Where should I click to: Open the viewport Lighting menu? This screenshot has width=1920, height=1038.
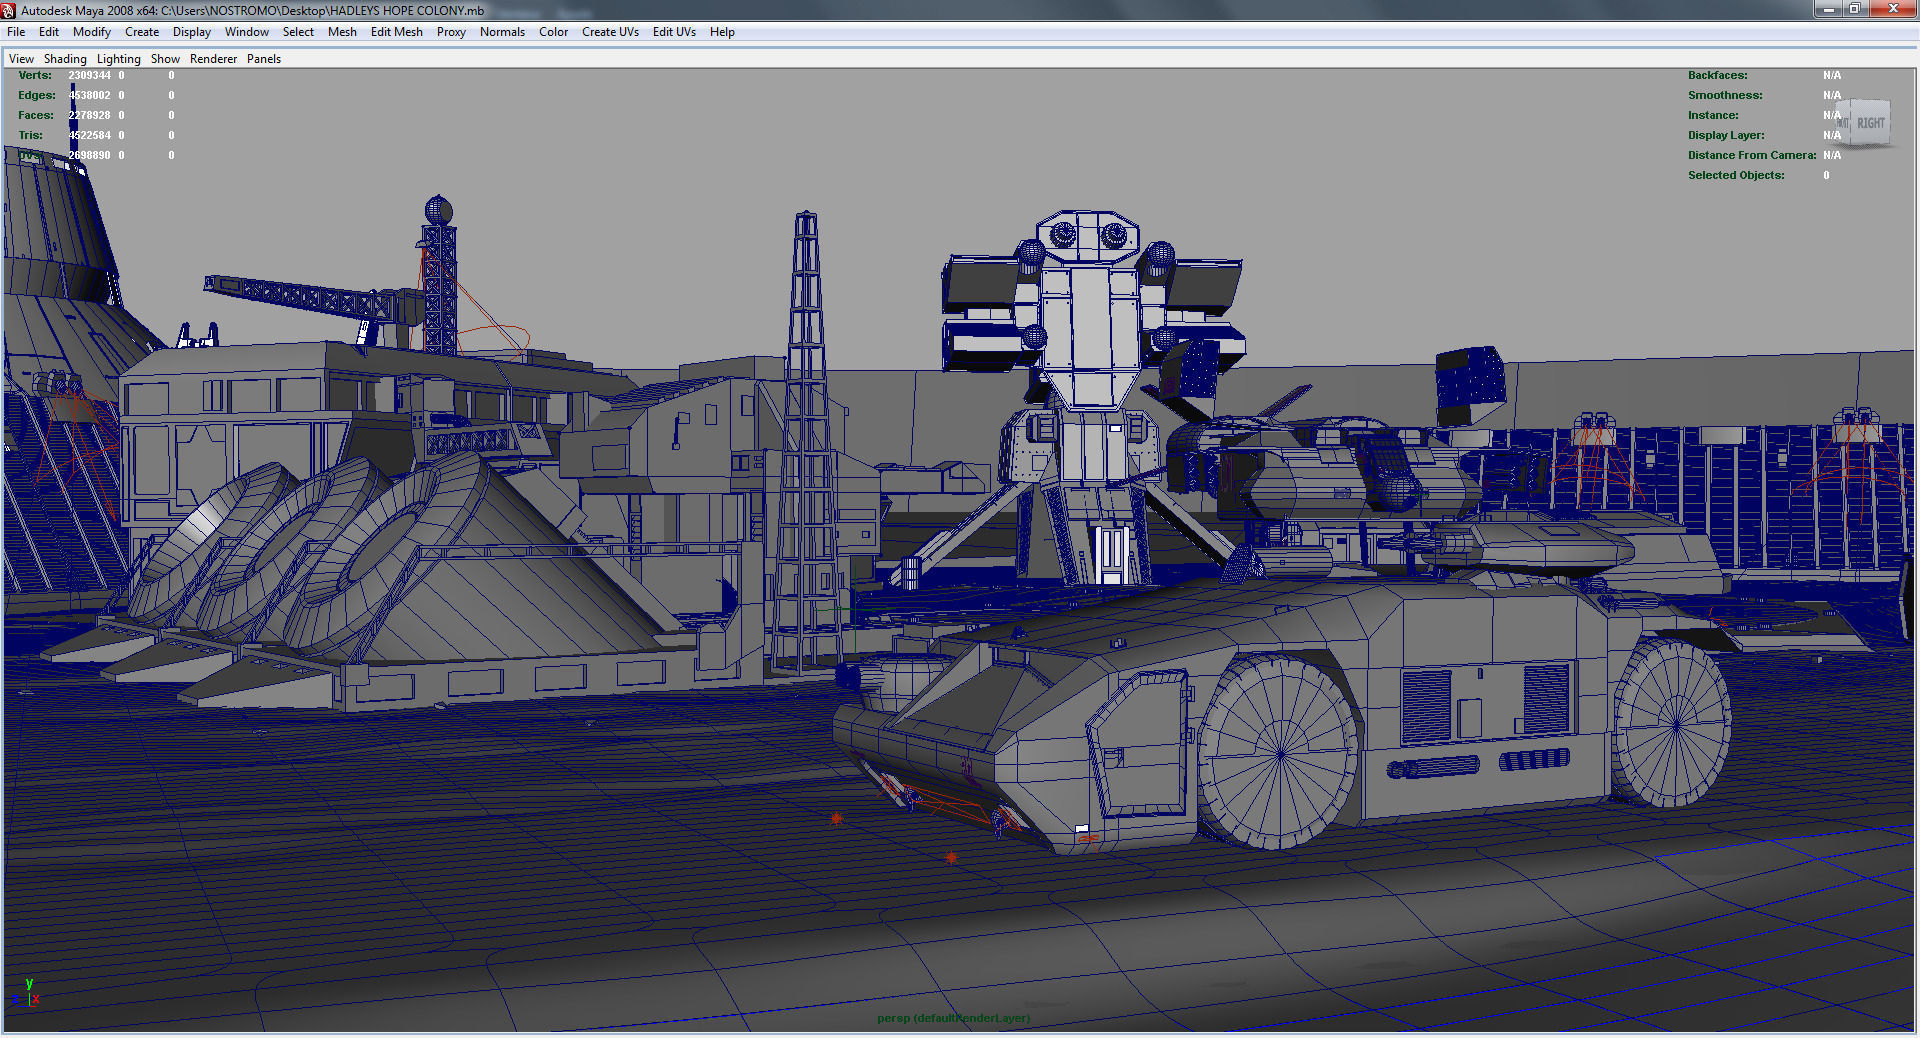click(119, 59)
